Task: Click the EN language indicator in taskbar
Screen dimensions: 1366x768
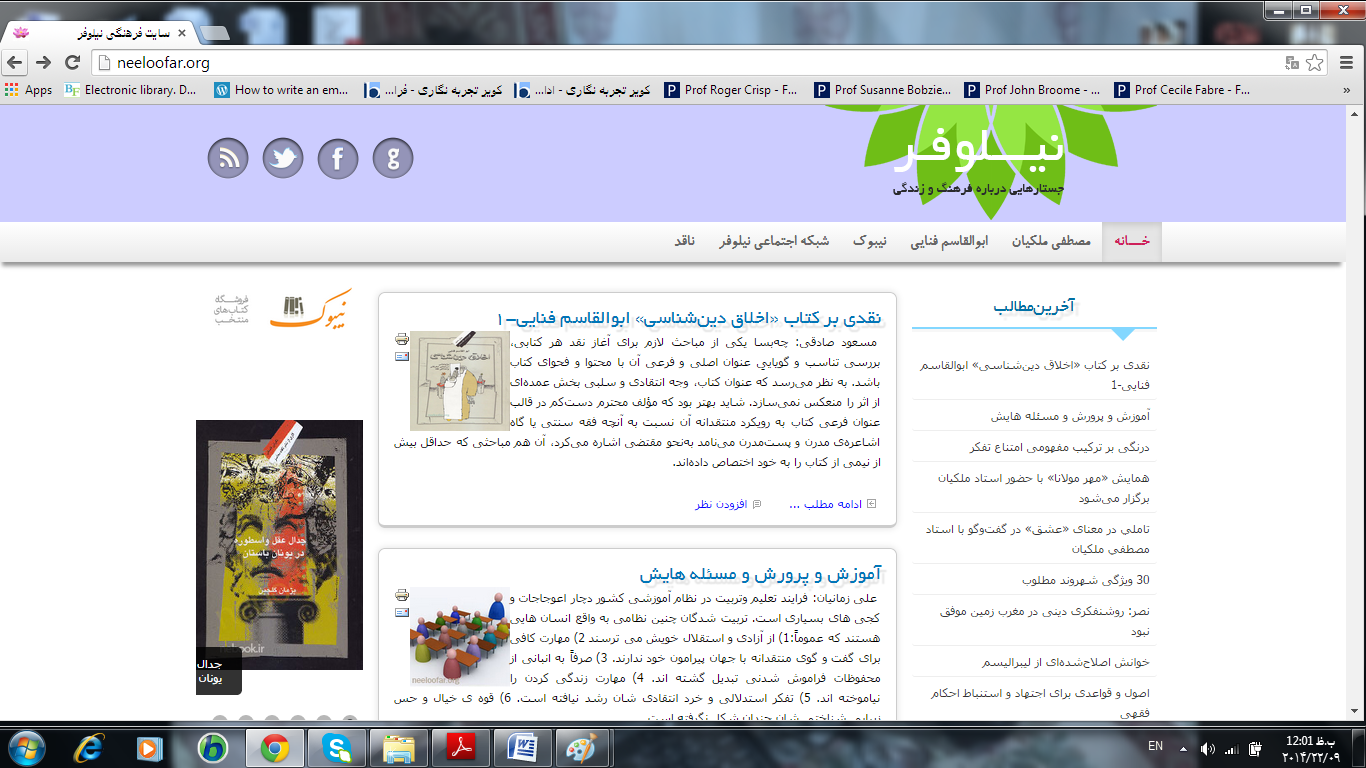Action: pyautogui.click(x=1155, y=746)
